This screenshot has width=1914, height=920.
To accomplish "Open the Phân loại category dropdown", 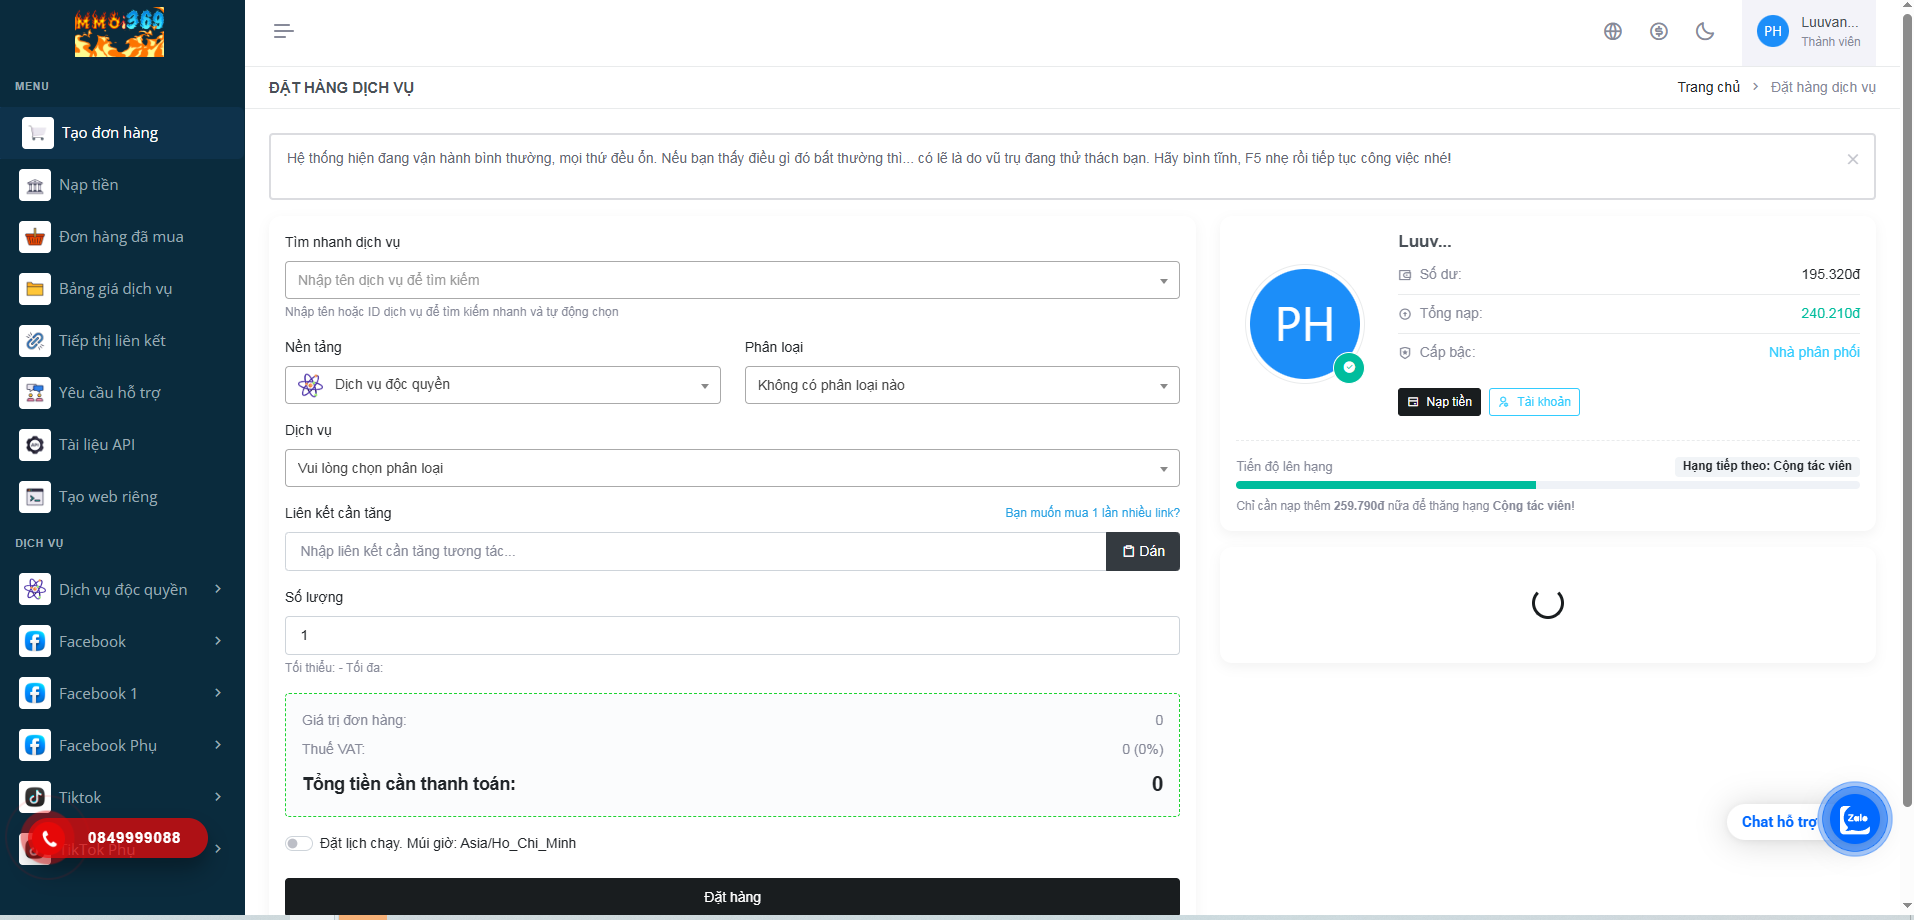I will [x=961, y=385].
